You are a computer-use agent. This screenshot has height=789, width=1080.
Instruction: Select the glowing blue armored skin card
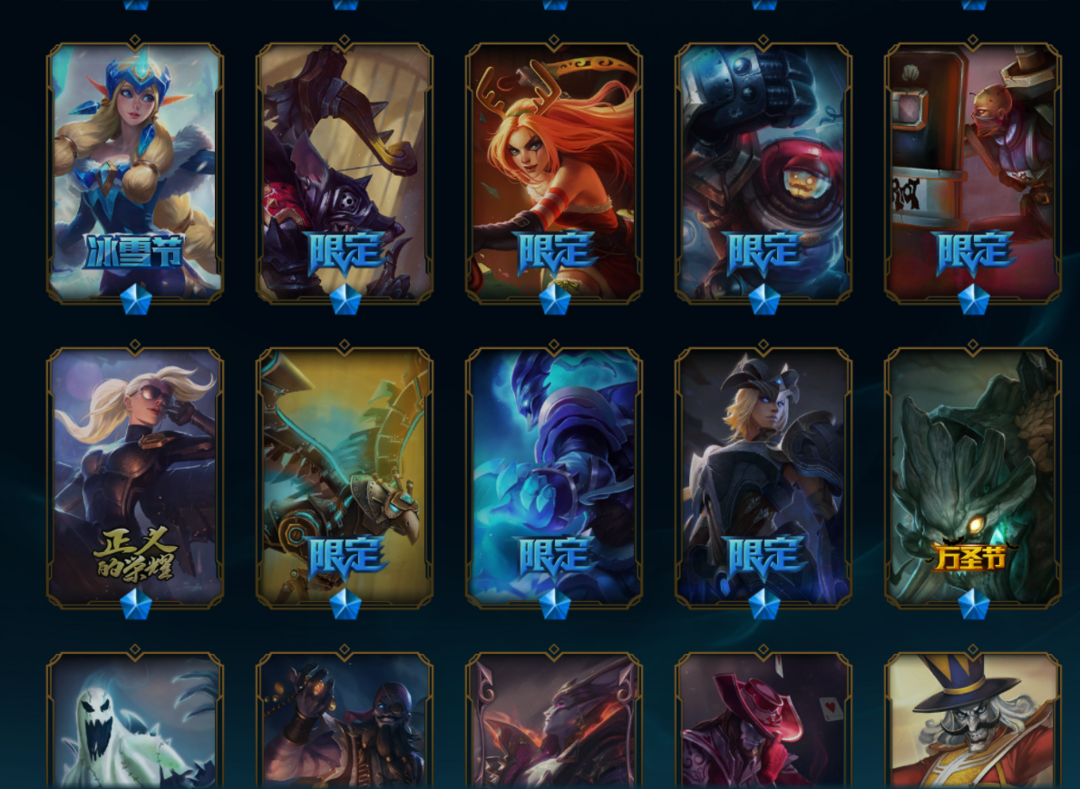click(554, 477)
